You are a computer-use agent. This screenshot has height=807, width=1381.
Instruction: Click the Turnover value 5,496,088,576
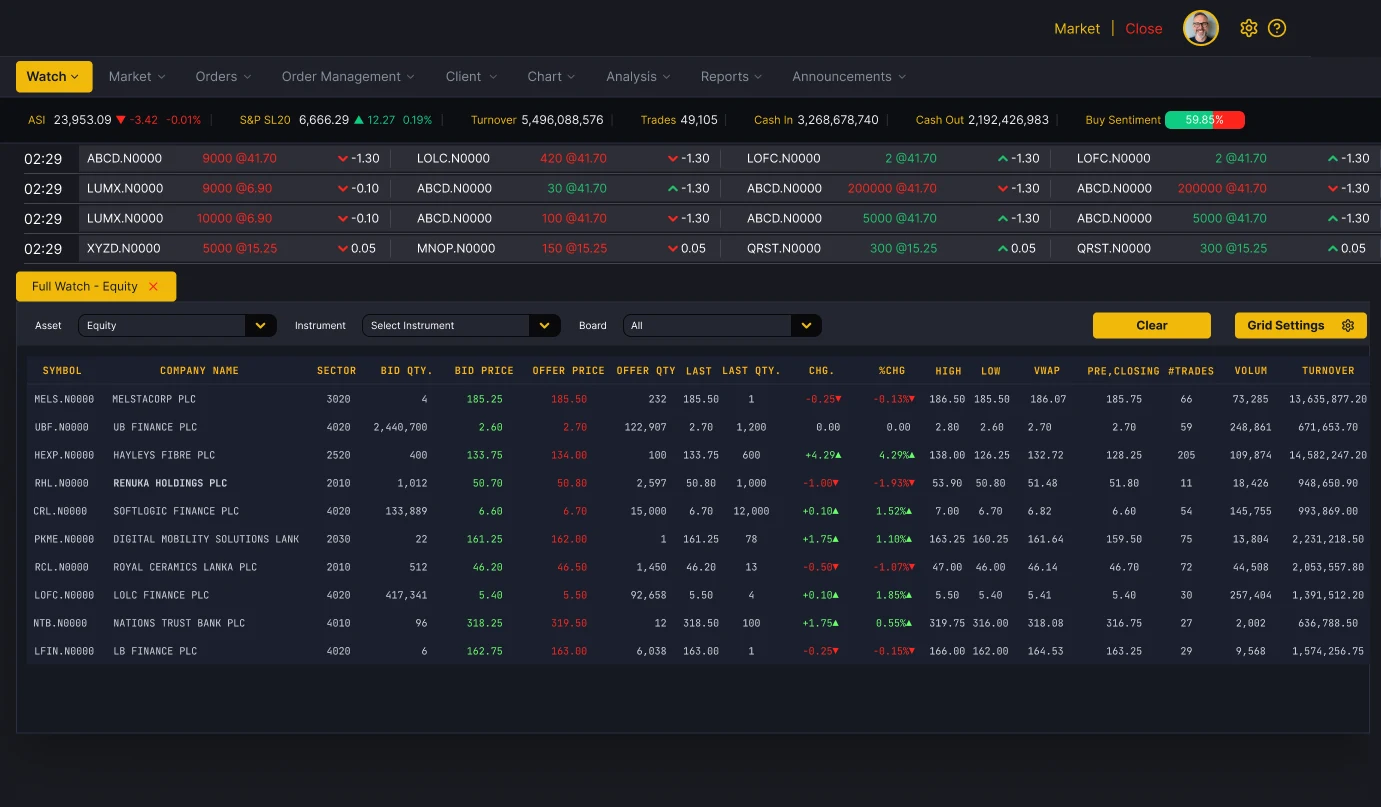(x=562, y=120)
